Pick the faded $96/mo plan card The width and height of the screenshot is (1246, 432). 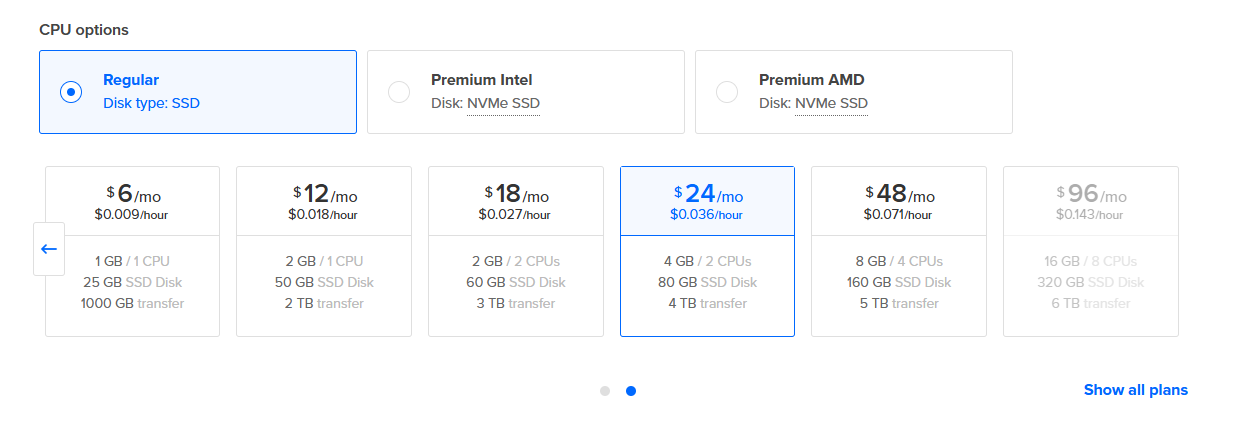pos(1091,251)
